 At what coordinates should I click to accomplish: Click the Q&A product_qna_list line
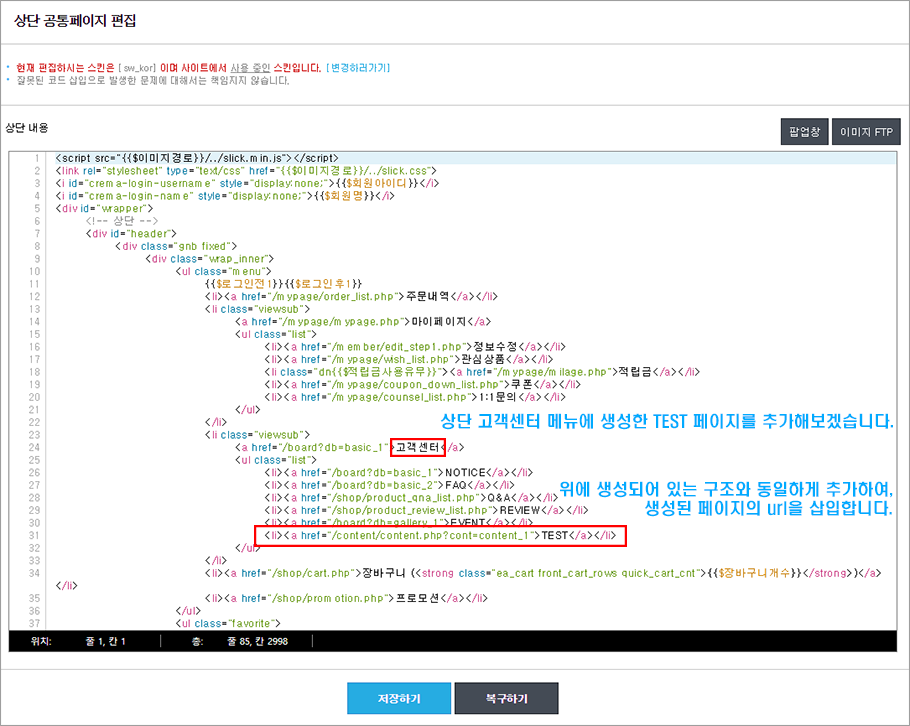pos(411,498)
